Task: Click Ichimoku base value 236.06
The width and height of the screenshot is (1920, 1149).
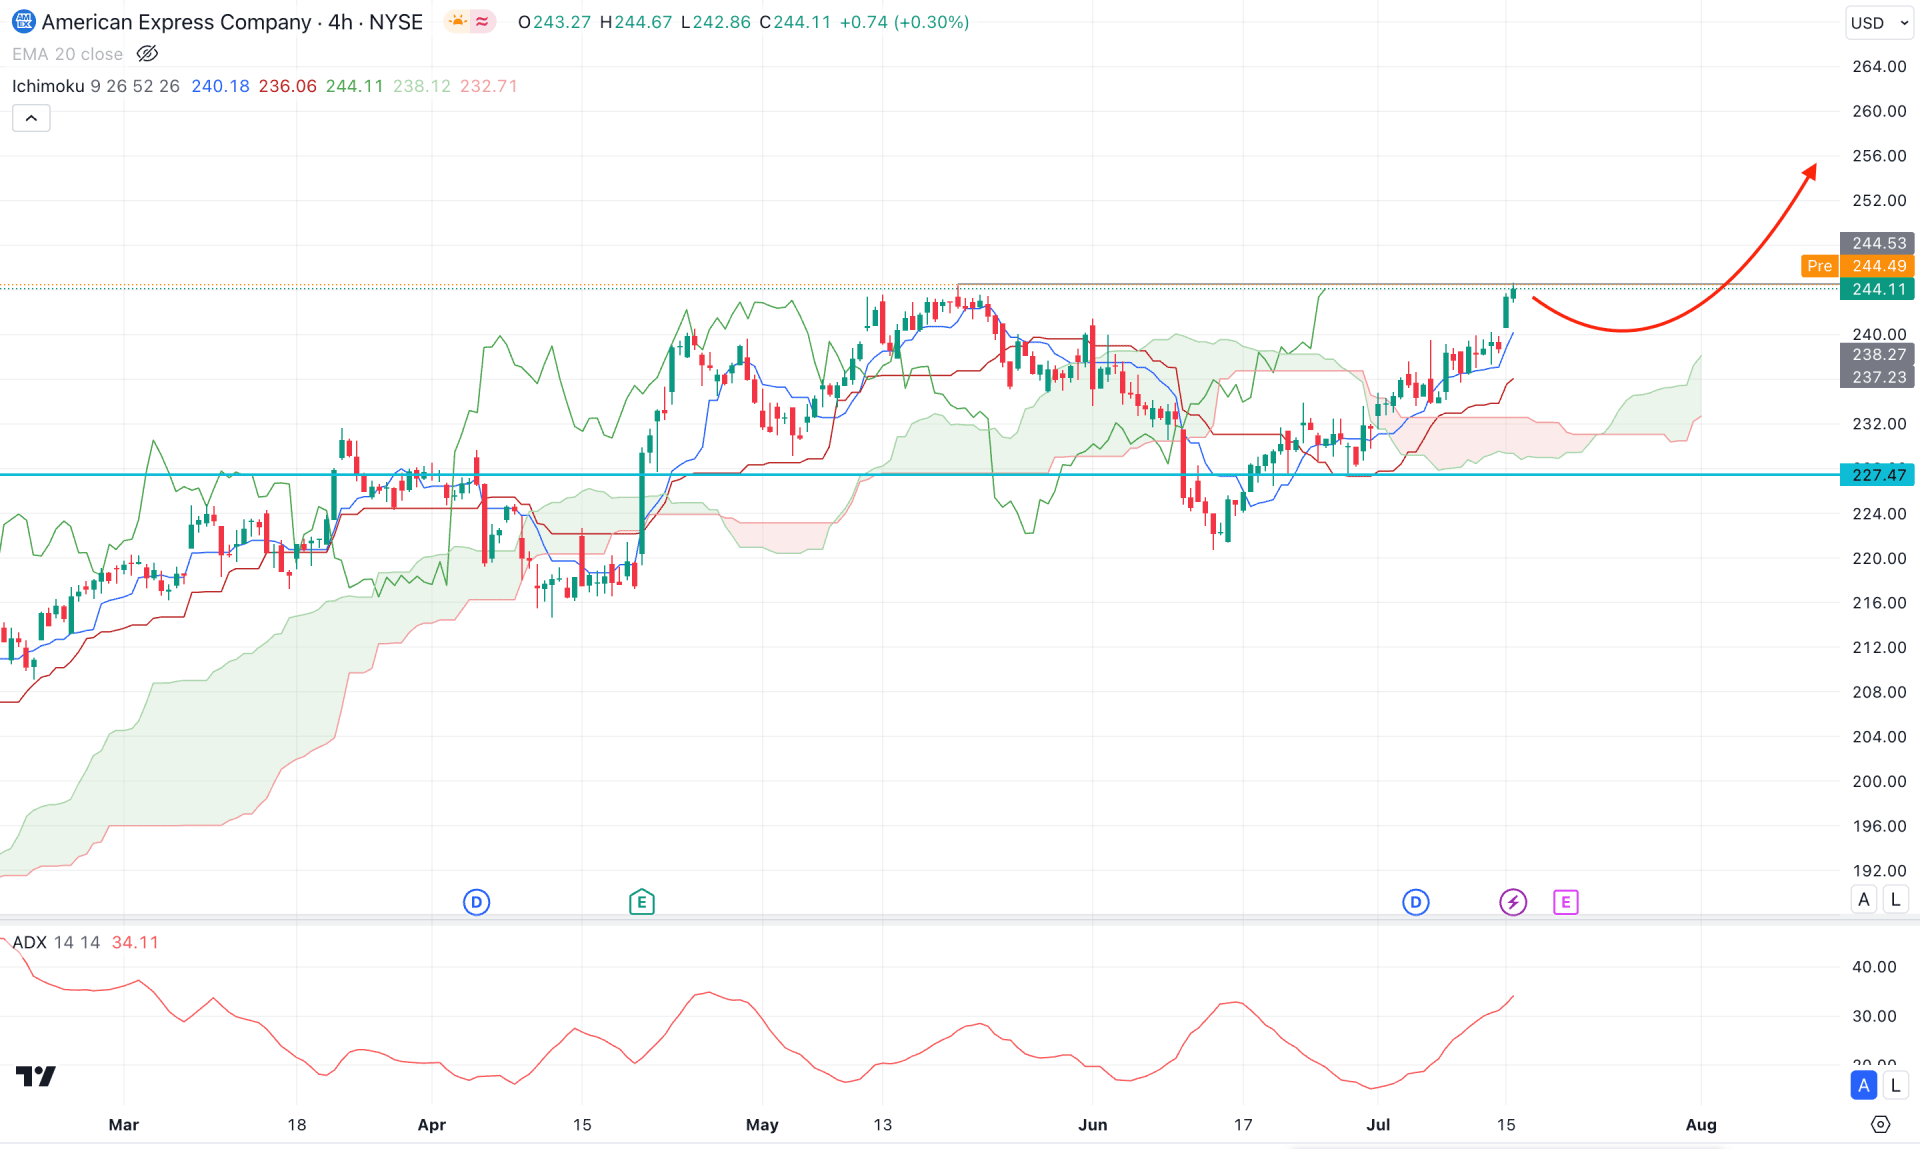Action: click(x=287, y=86)
